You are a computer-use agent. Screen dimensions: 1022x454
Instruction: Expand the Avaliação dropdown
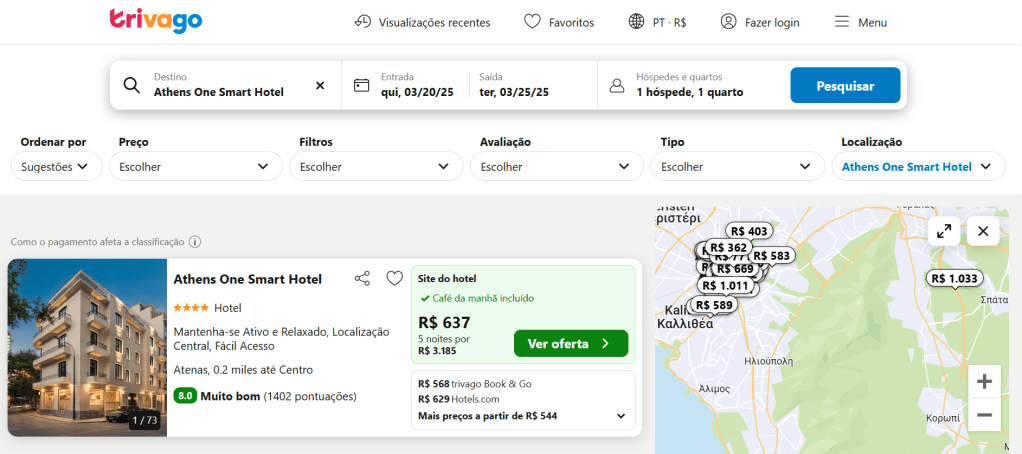[x=556, y=167]
